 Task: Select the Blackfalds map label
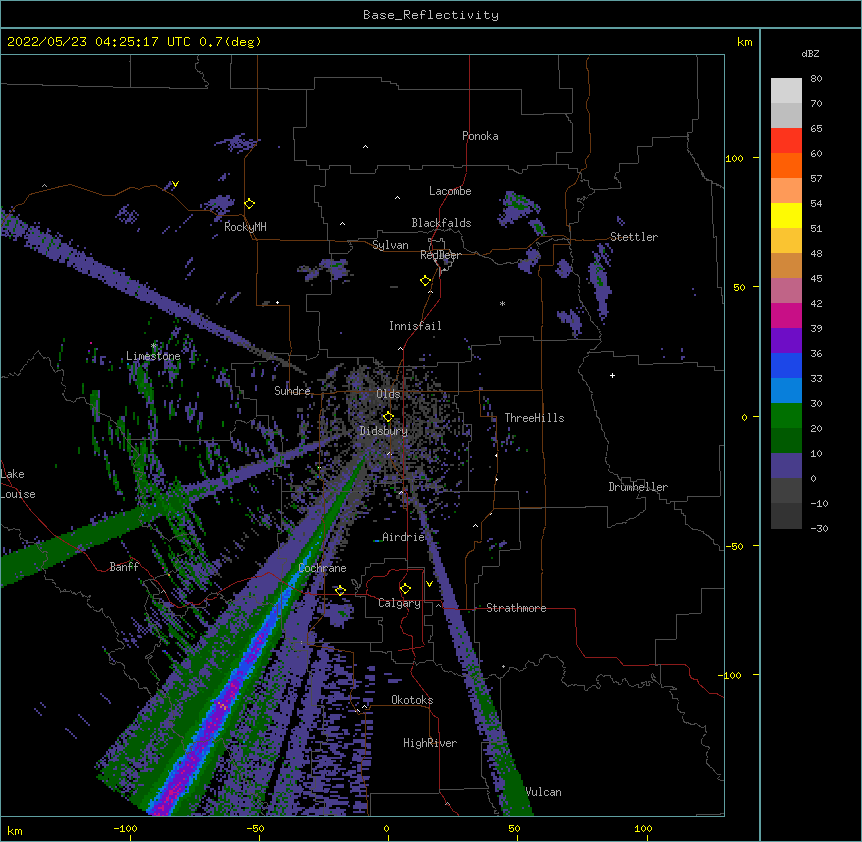441,223
